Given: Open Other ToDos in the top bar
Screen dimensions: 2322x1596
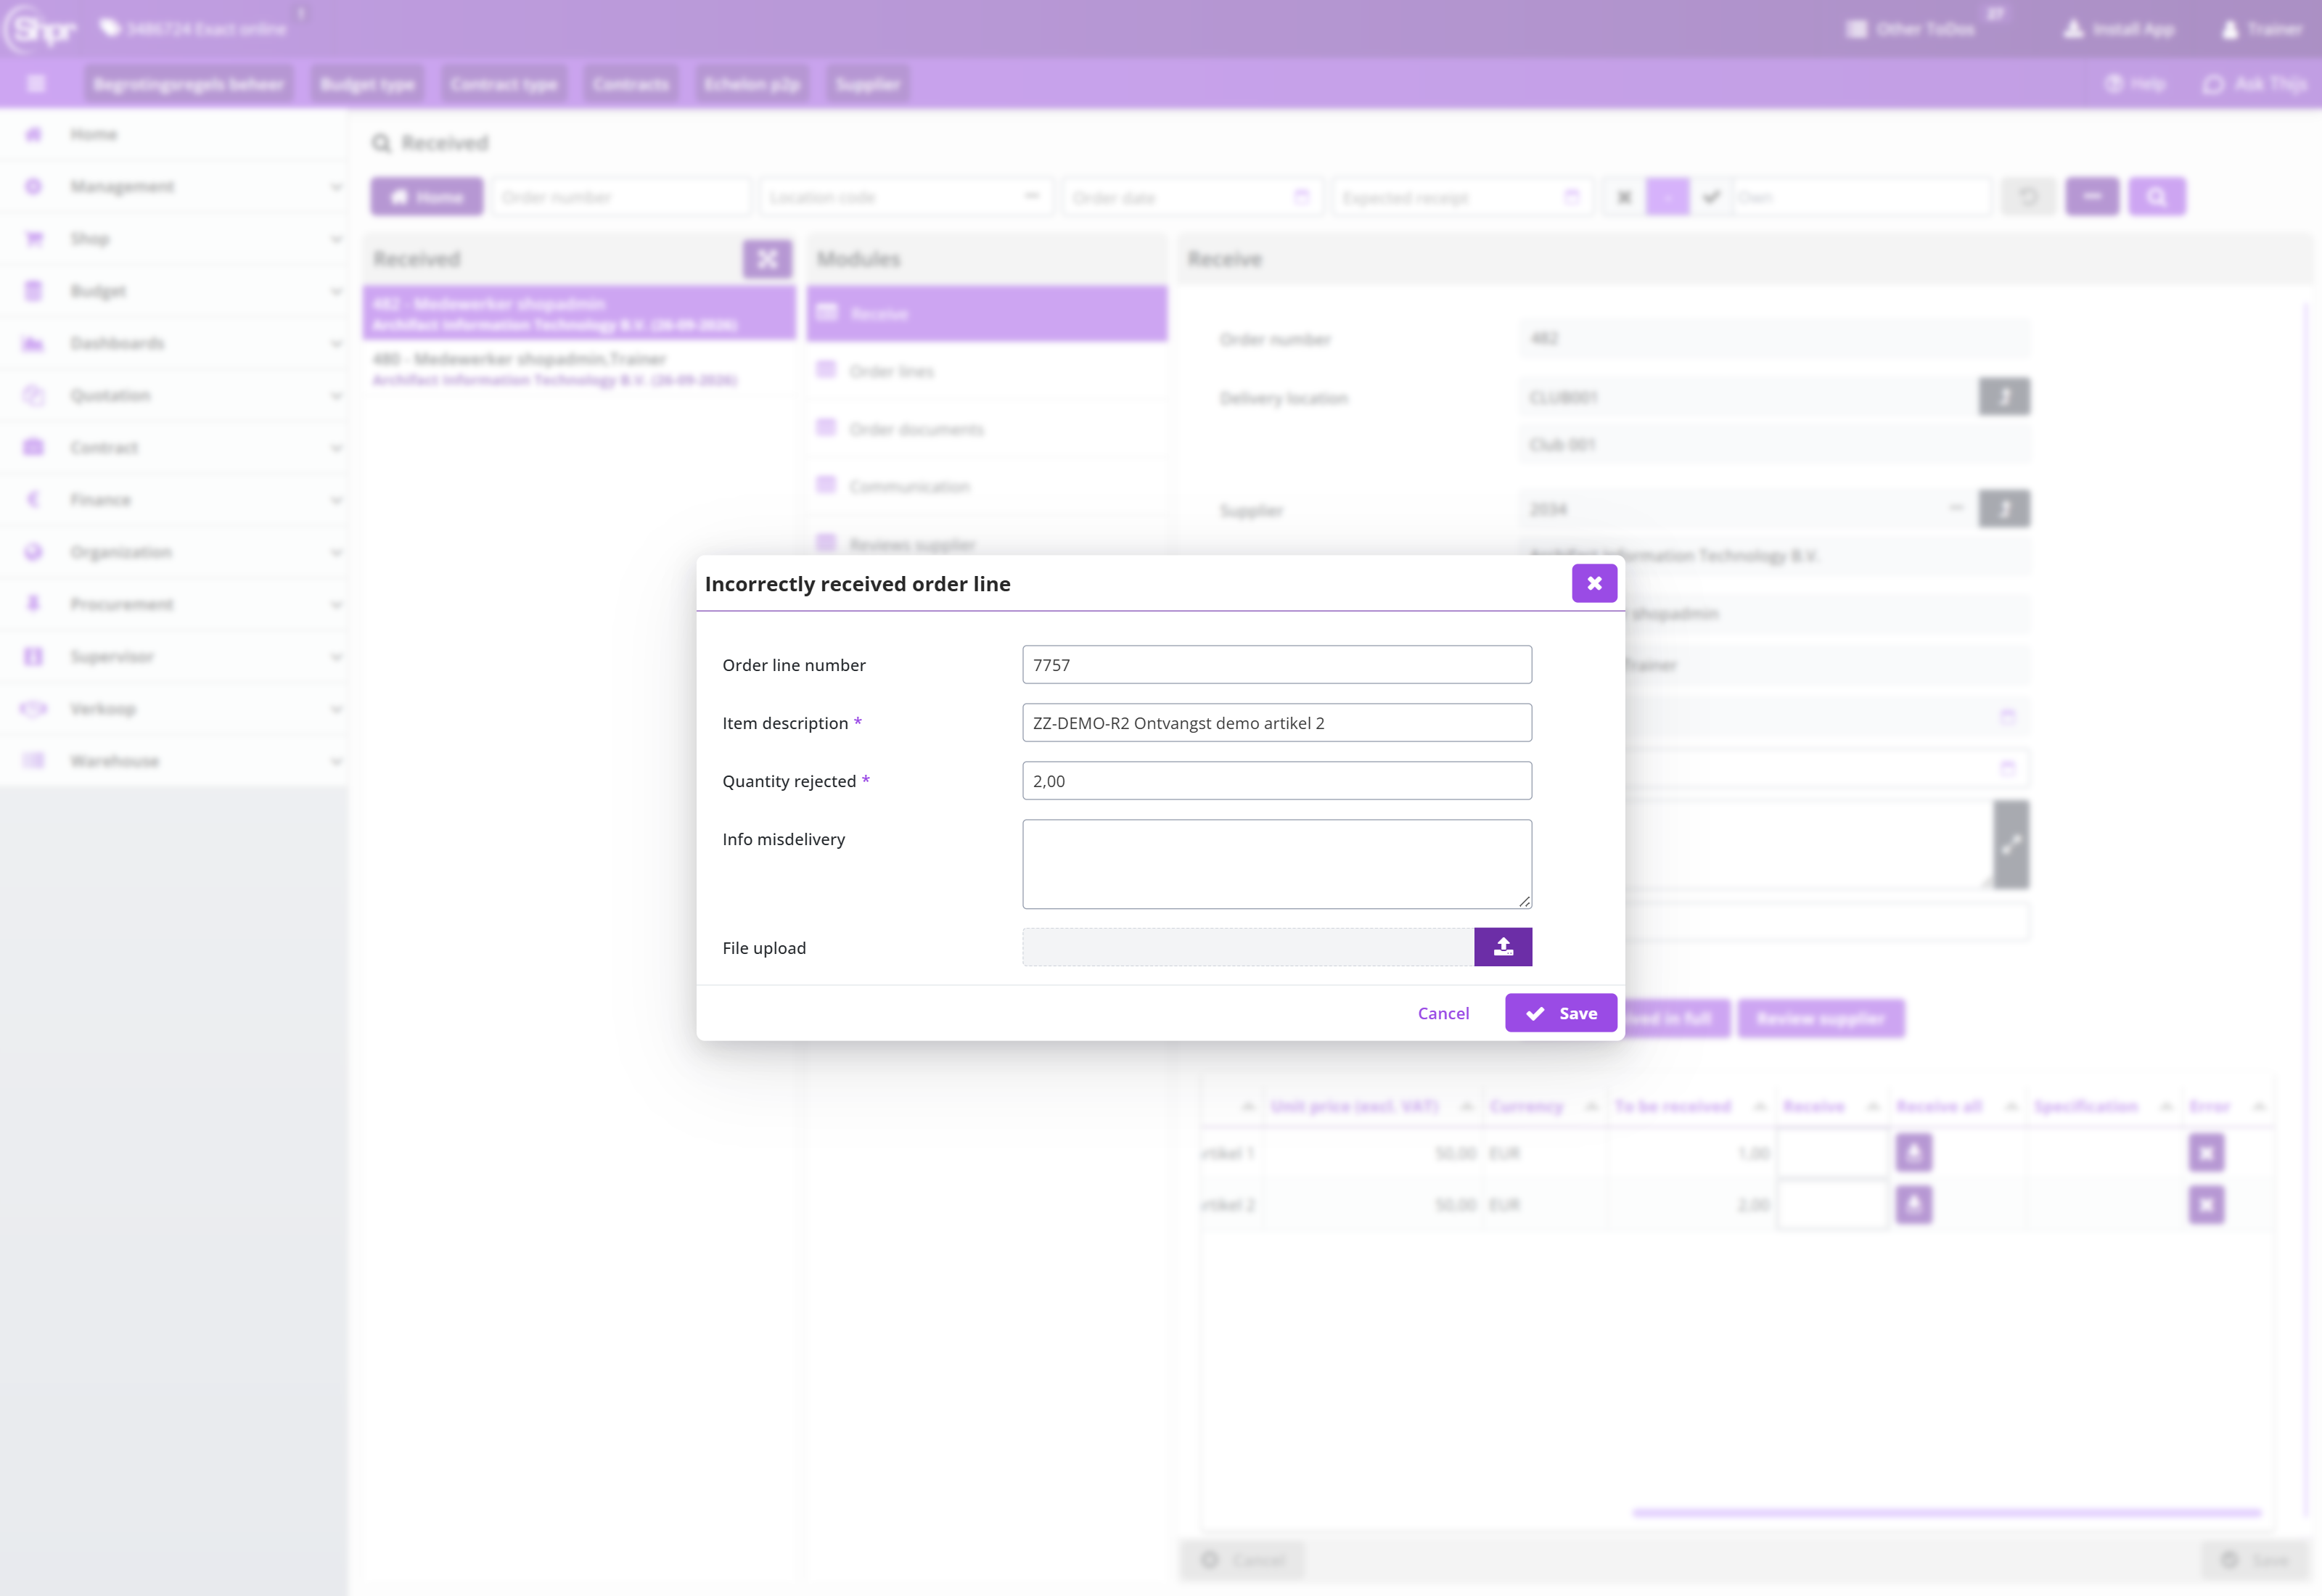Looking at the screenshot, I should pos(1911,29).
